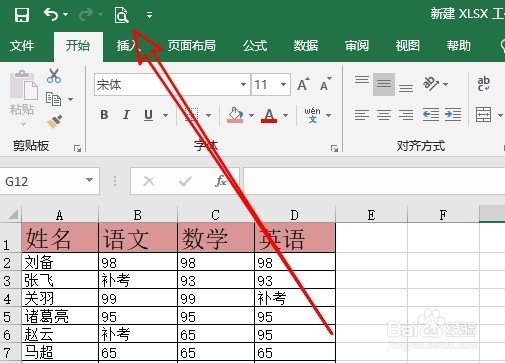Switch to the 开始 ribbon tab
Screen dimensions: 505x363
click(x=78, y=46)
